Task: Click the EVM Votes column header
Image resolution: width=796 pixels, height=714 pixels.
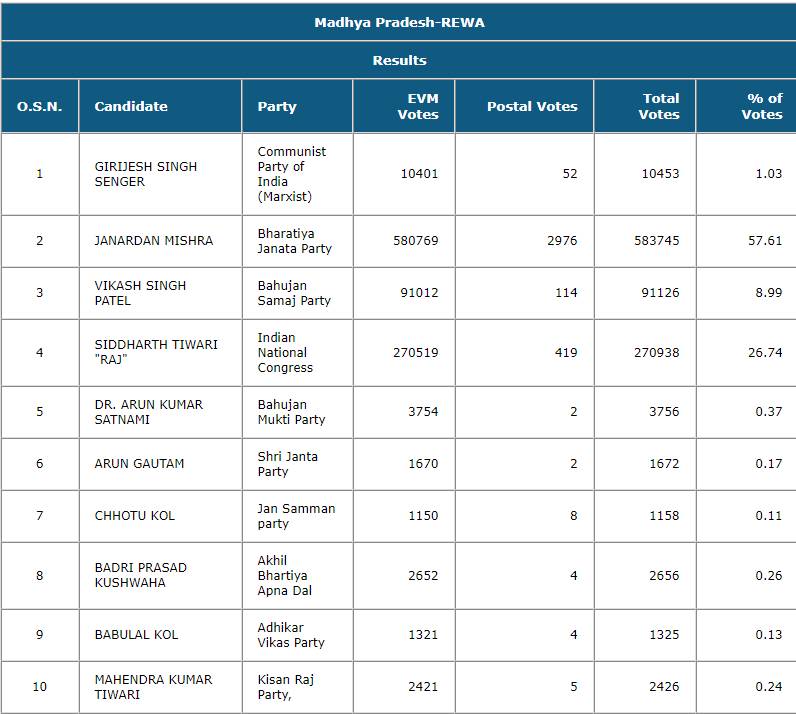Action: pos(417,106)
